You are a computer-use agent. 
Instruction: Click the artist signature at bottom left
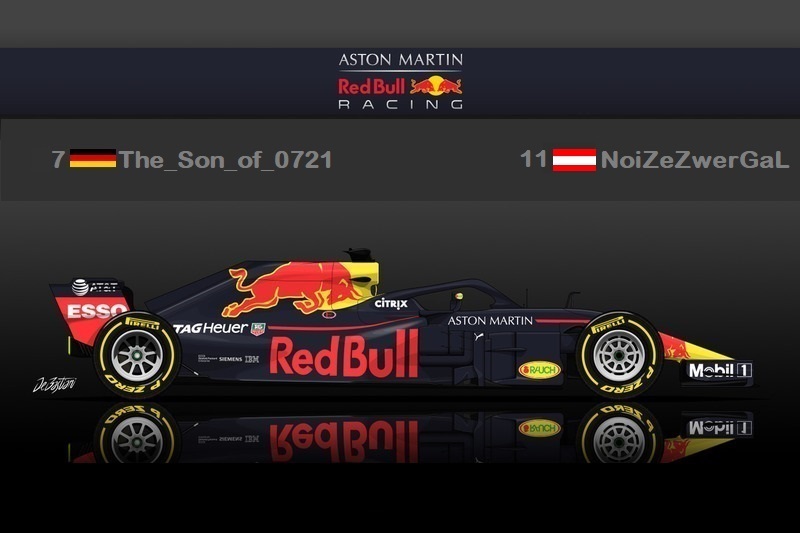(55, 384)
